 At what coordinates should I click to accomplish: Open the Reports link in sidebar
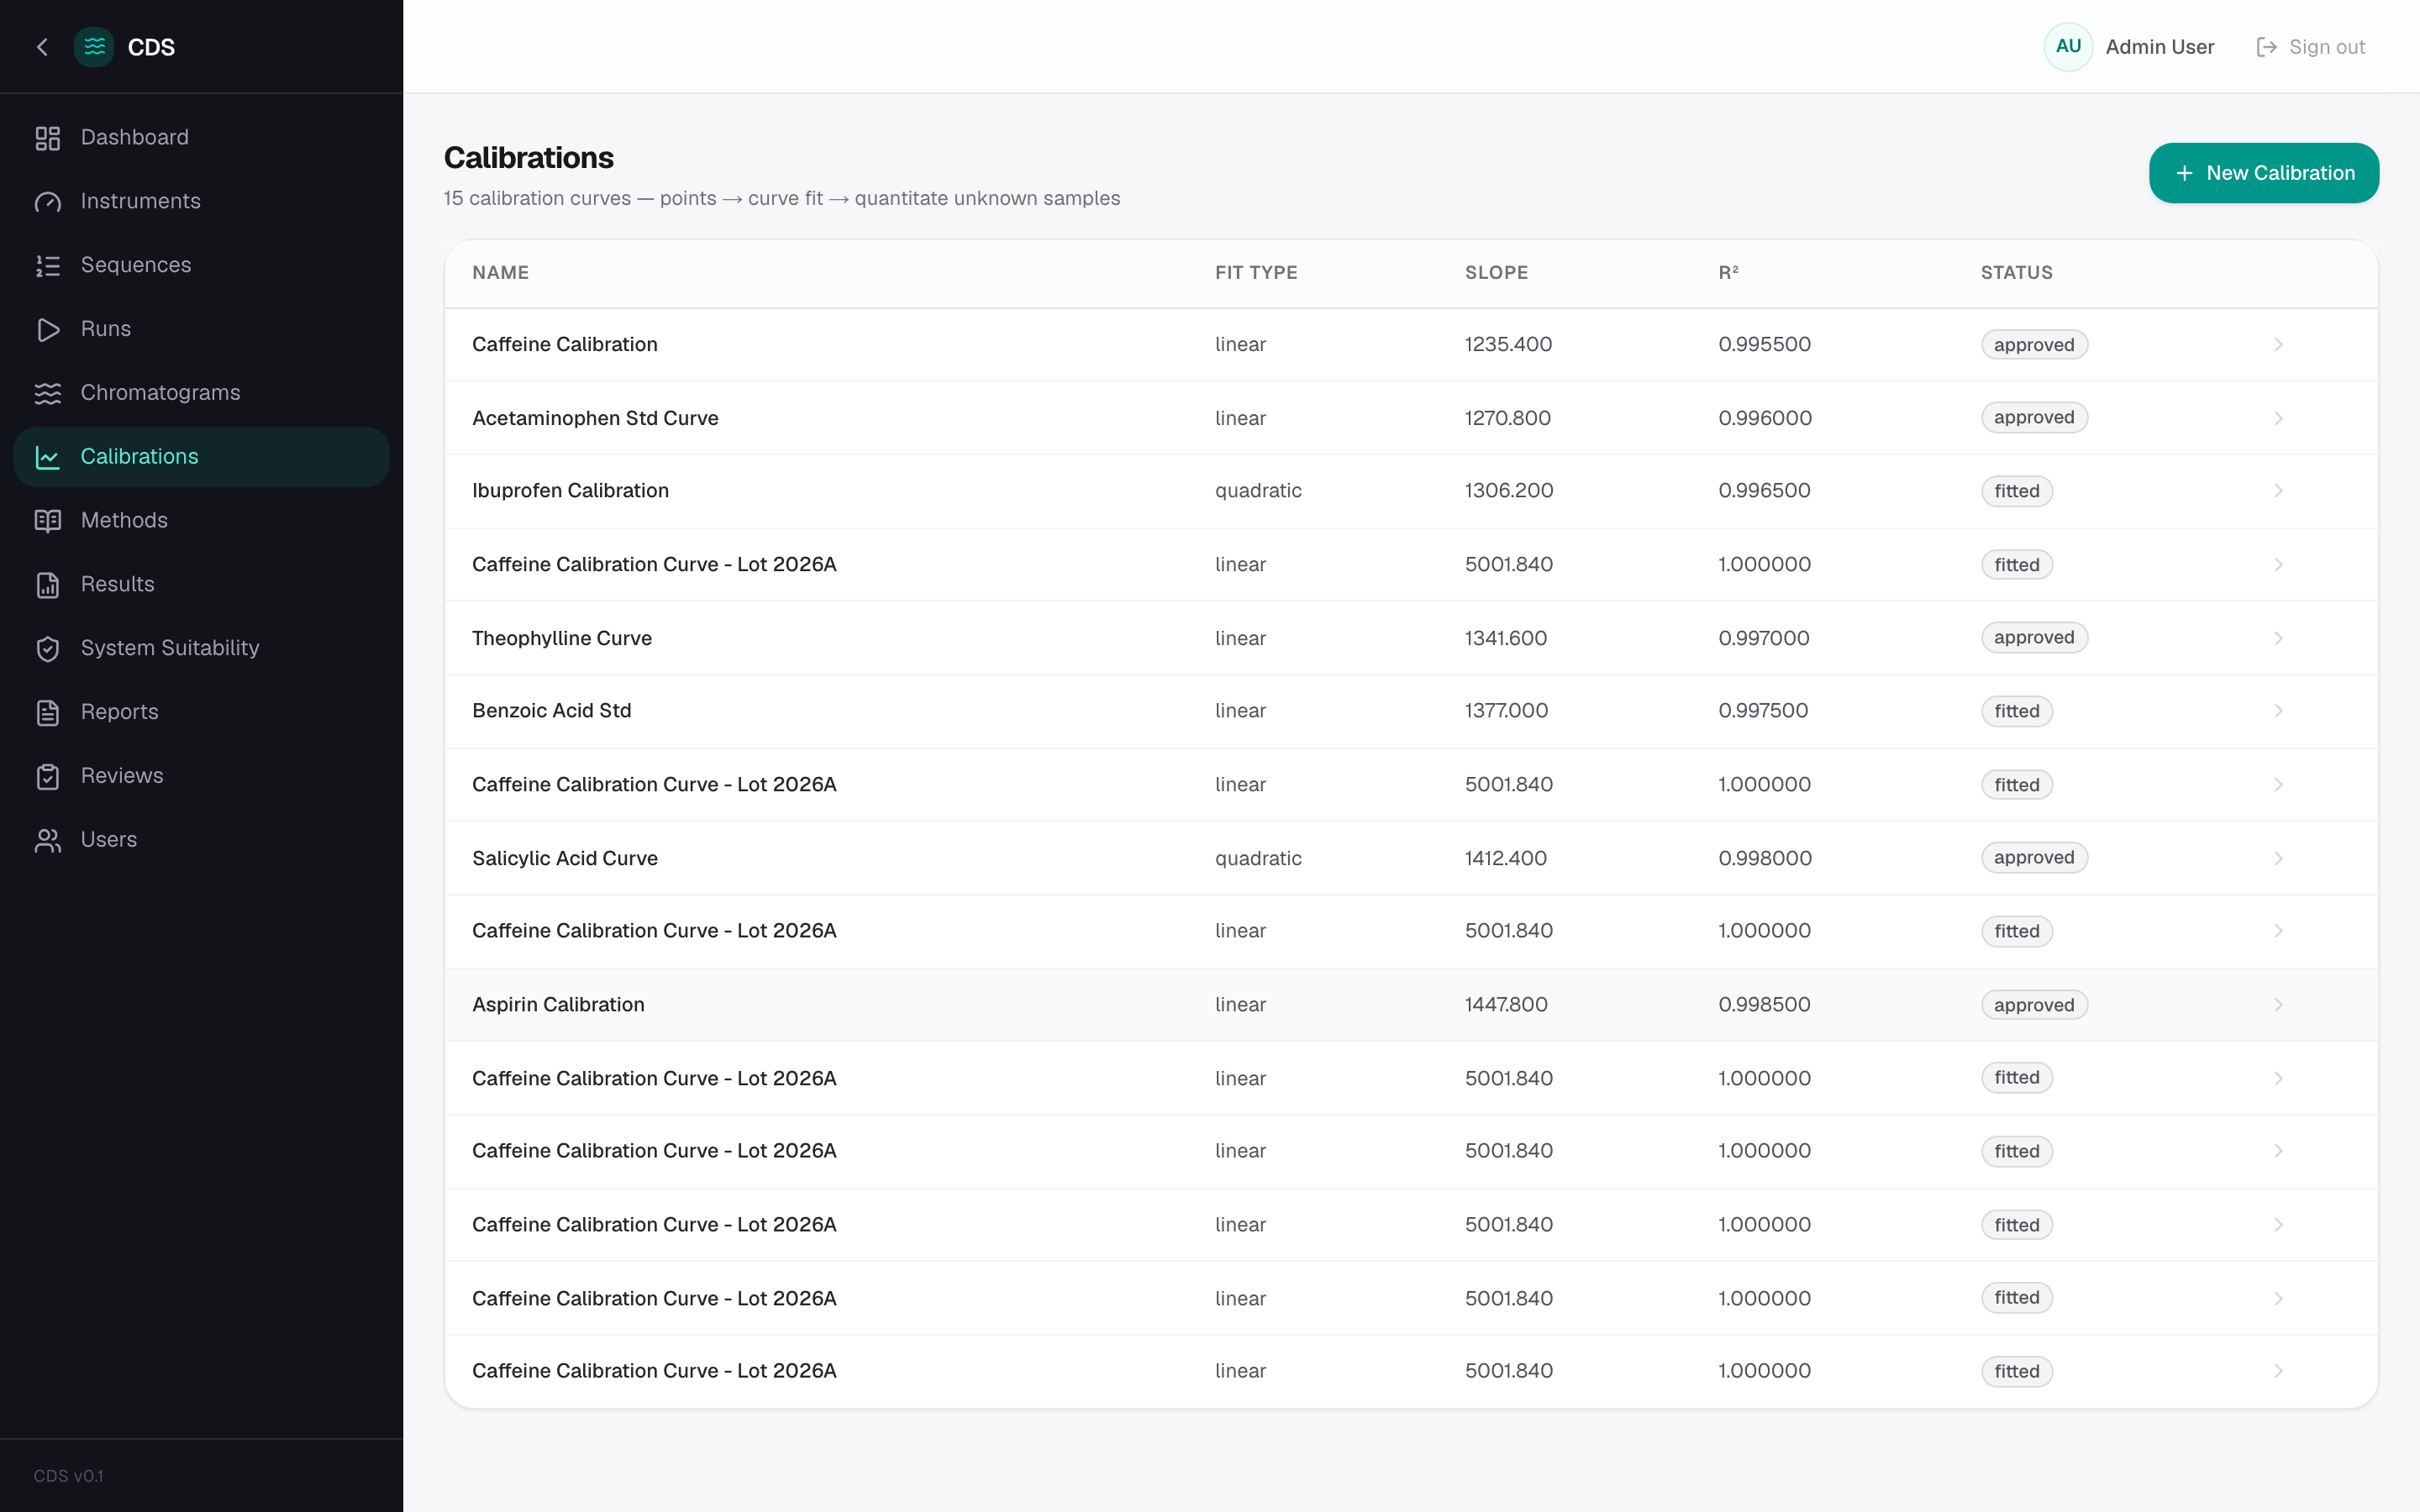201,713
